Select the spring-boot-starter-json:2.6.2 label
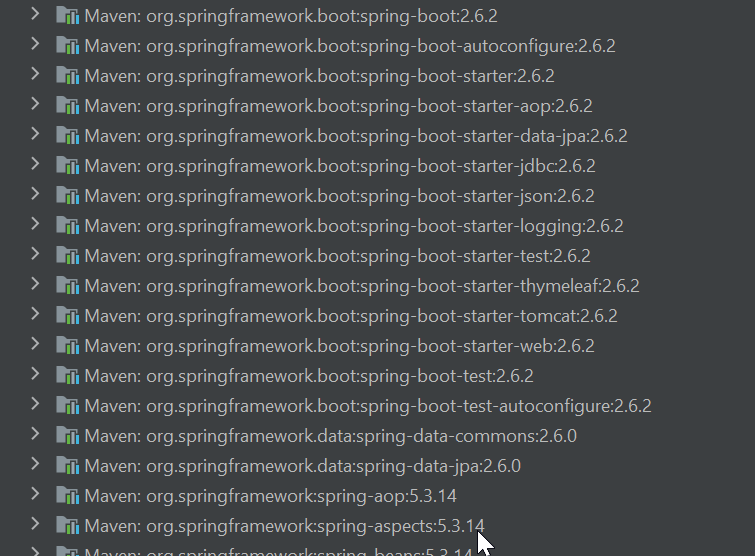 tap(339, 196)
